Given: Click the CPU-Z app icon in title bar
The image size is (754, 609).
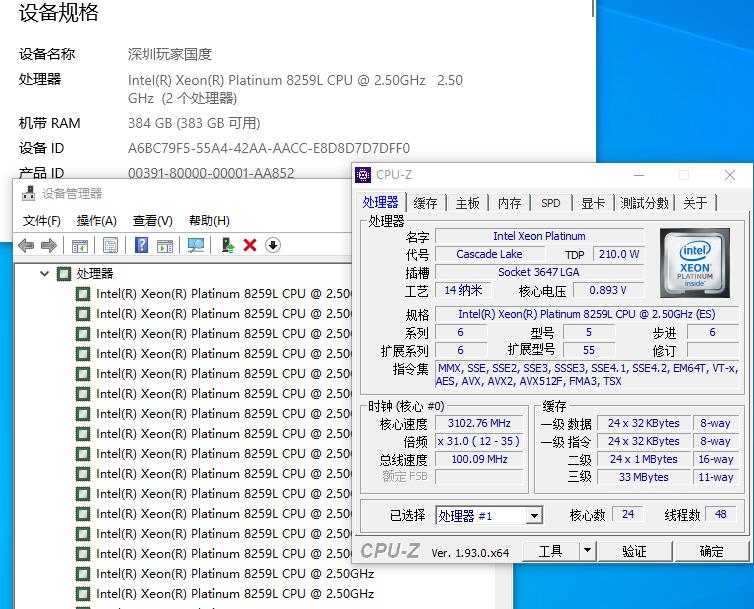Looking at the screenshot, I should 363,175.
